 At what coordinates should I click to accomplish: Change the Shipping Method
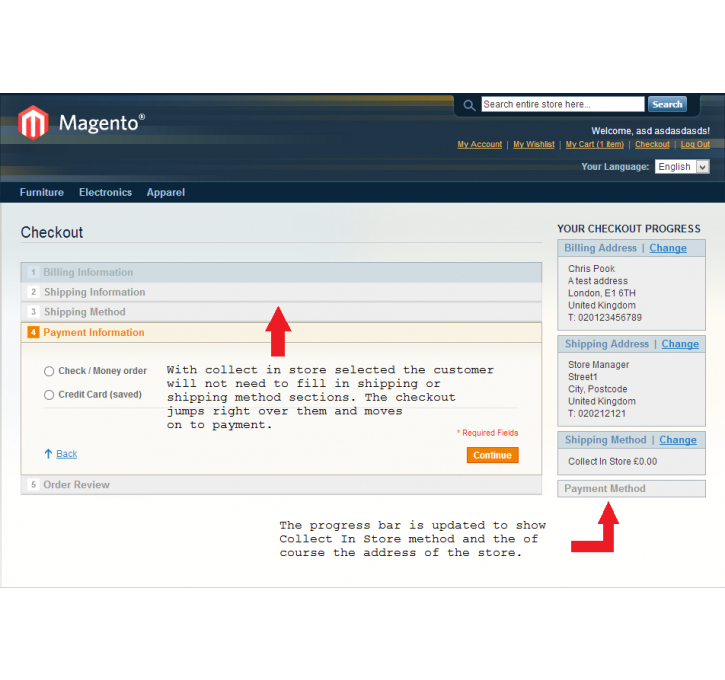point(677,440)
